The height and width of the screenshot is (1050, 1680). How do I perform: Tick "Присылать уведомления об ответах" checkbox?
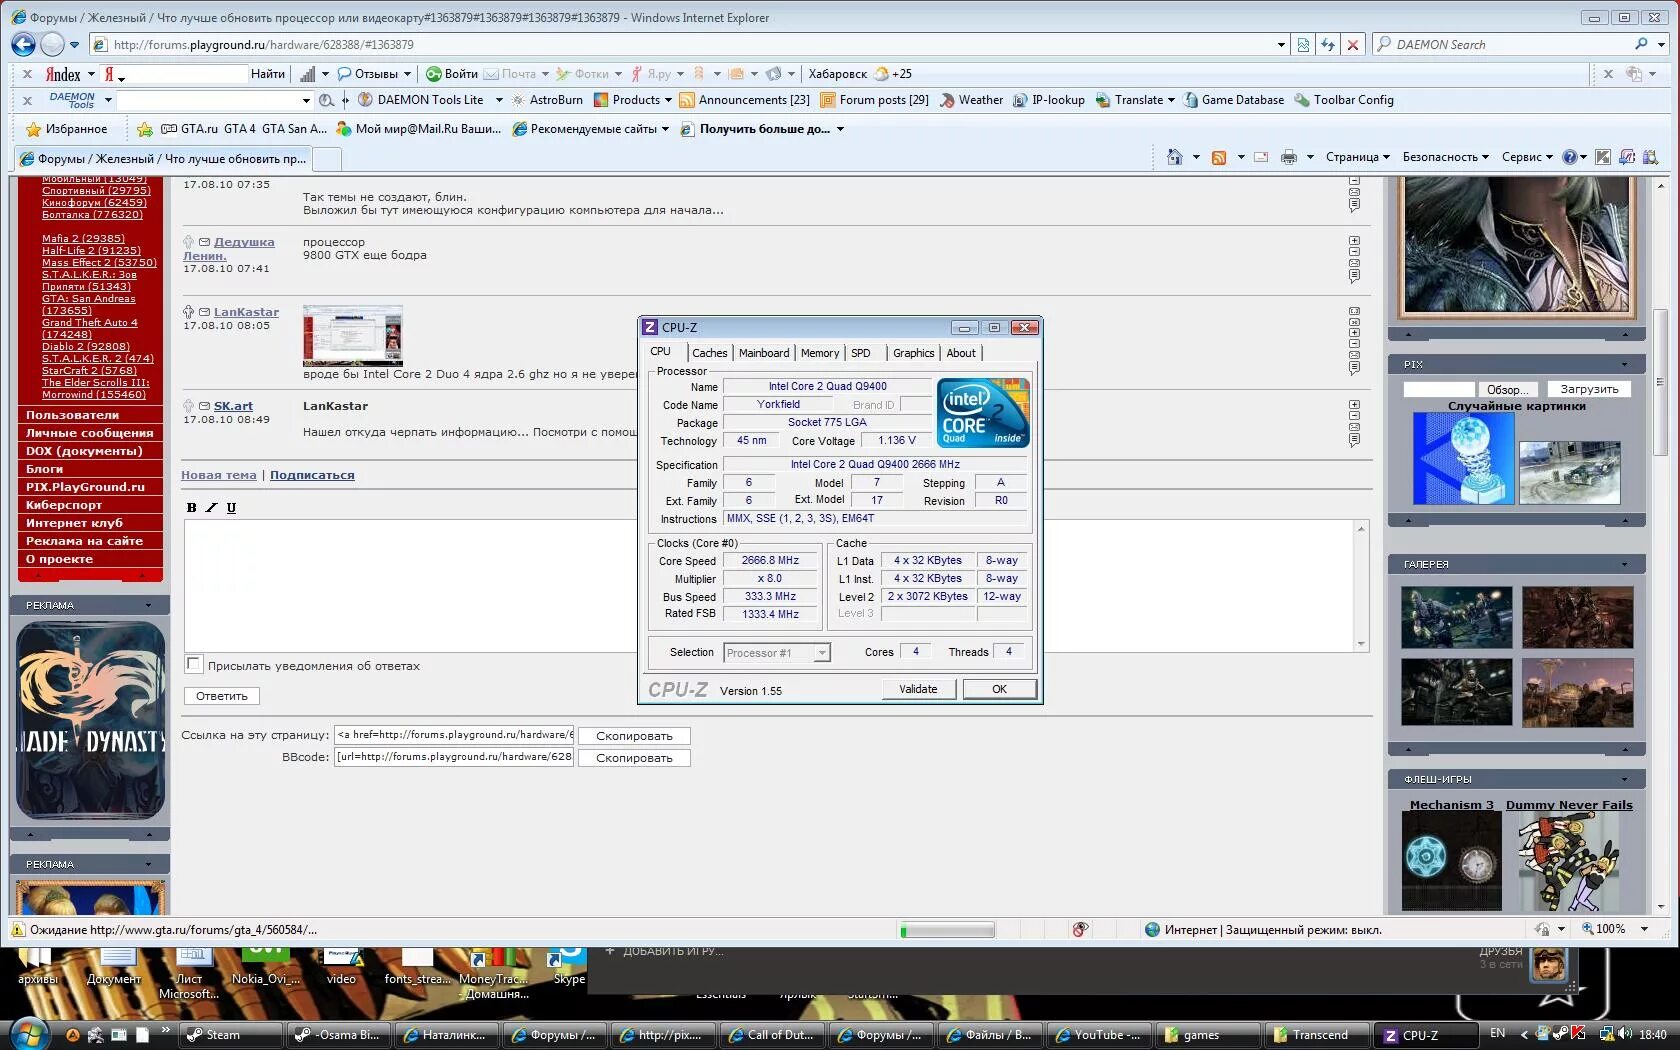194,664
